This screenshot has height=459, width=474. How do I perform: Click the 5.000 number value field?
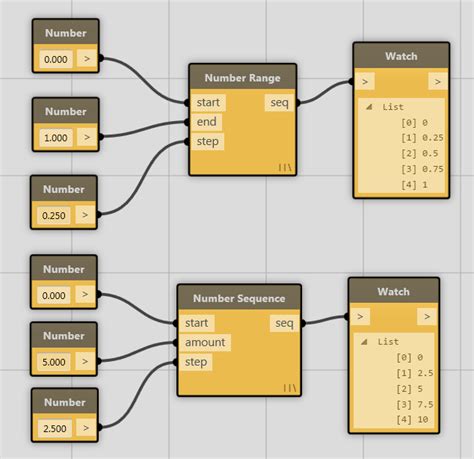point(54,362)
